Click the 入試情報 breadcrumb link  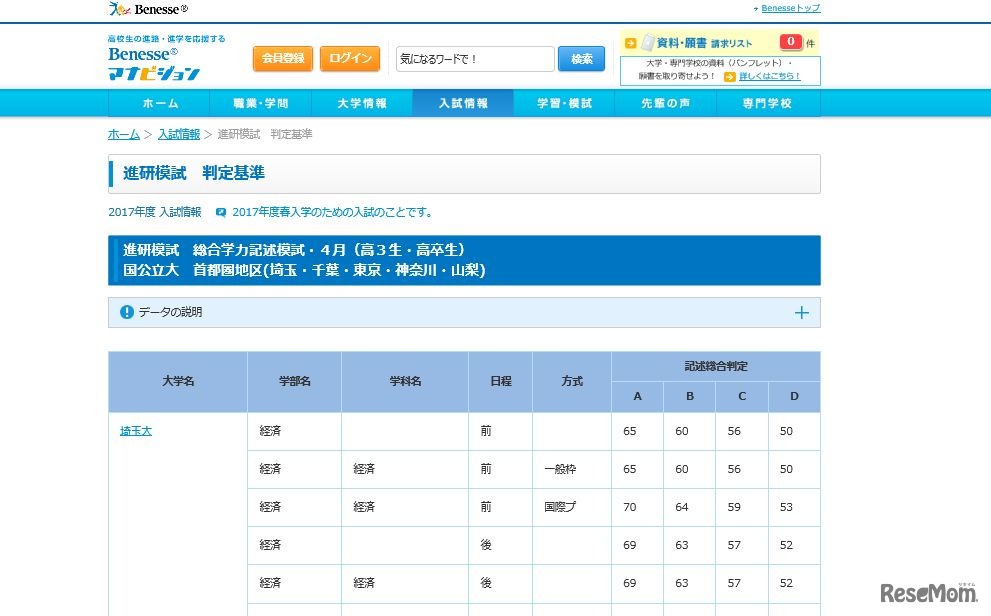click(179, 134)
